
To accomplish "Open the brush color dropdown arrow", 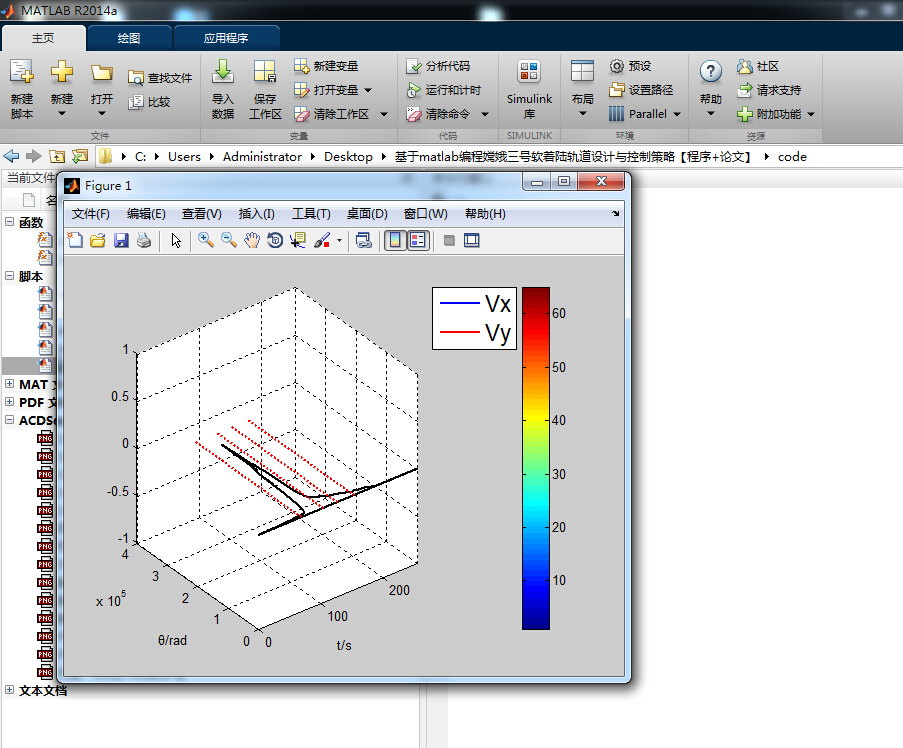I will pyautogui.click(x=339, y=240).
